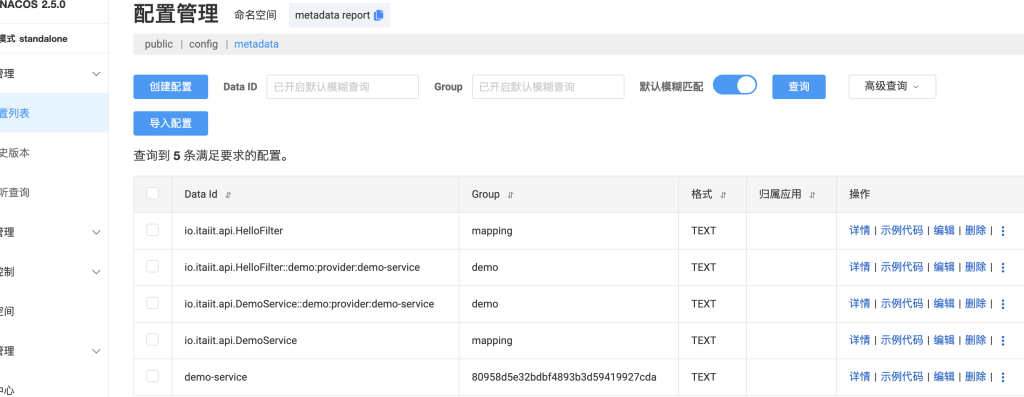Screen dimensions: 1024x397
Task: Sort table by Data Id column icon
Action: click(x=228, y=195)
